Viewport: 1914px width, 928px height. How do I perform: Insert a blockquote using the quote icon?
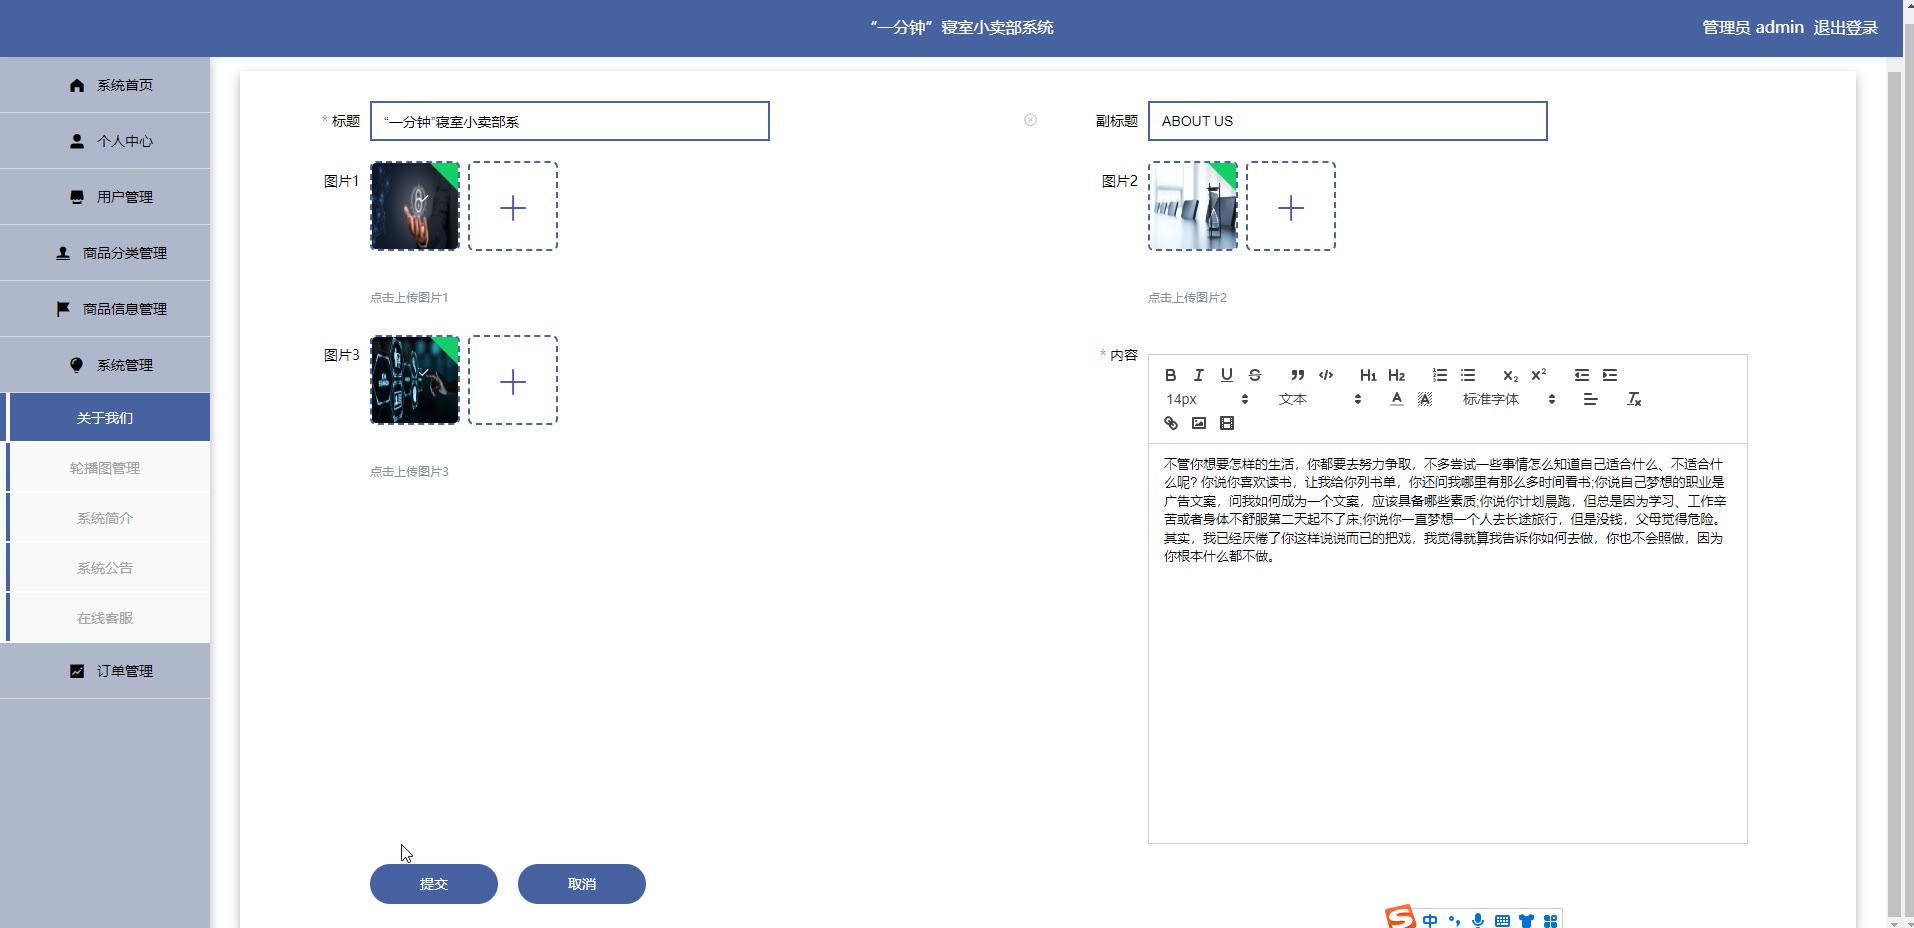pos(1298,375)
